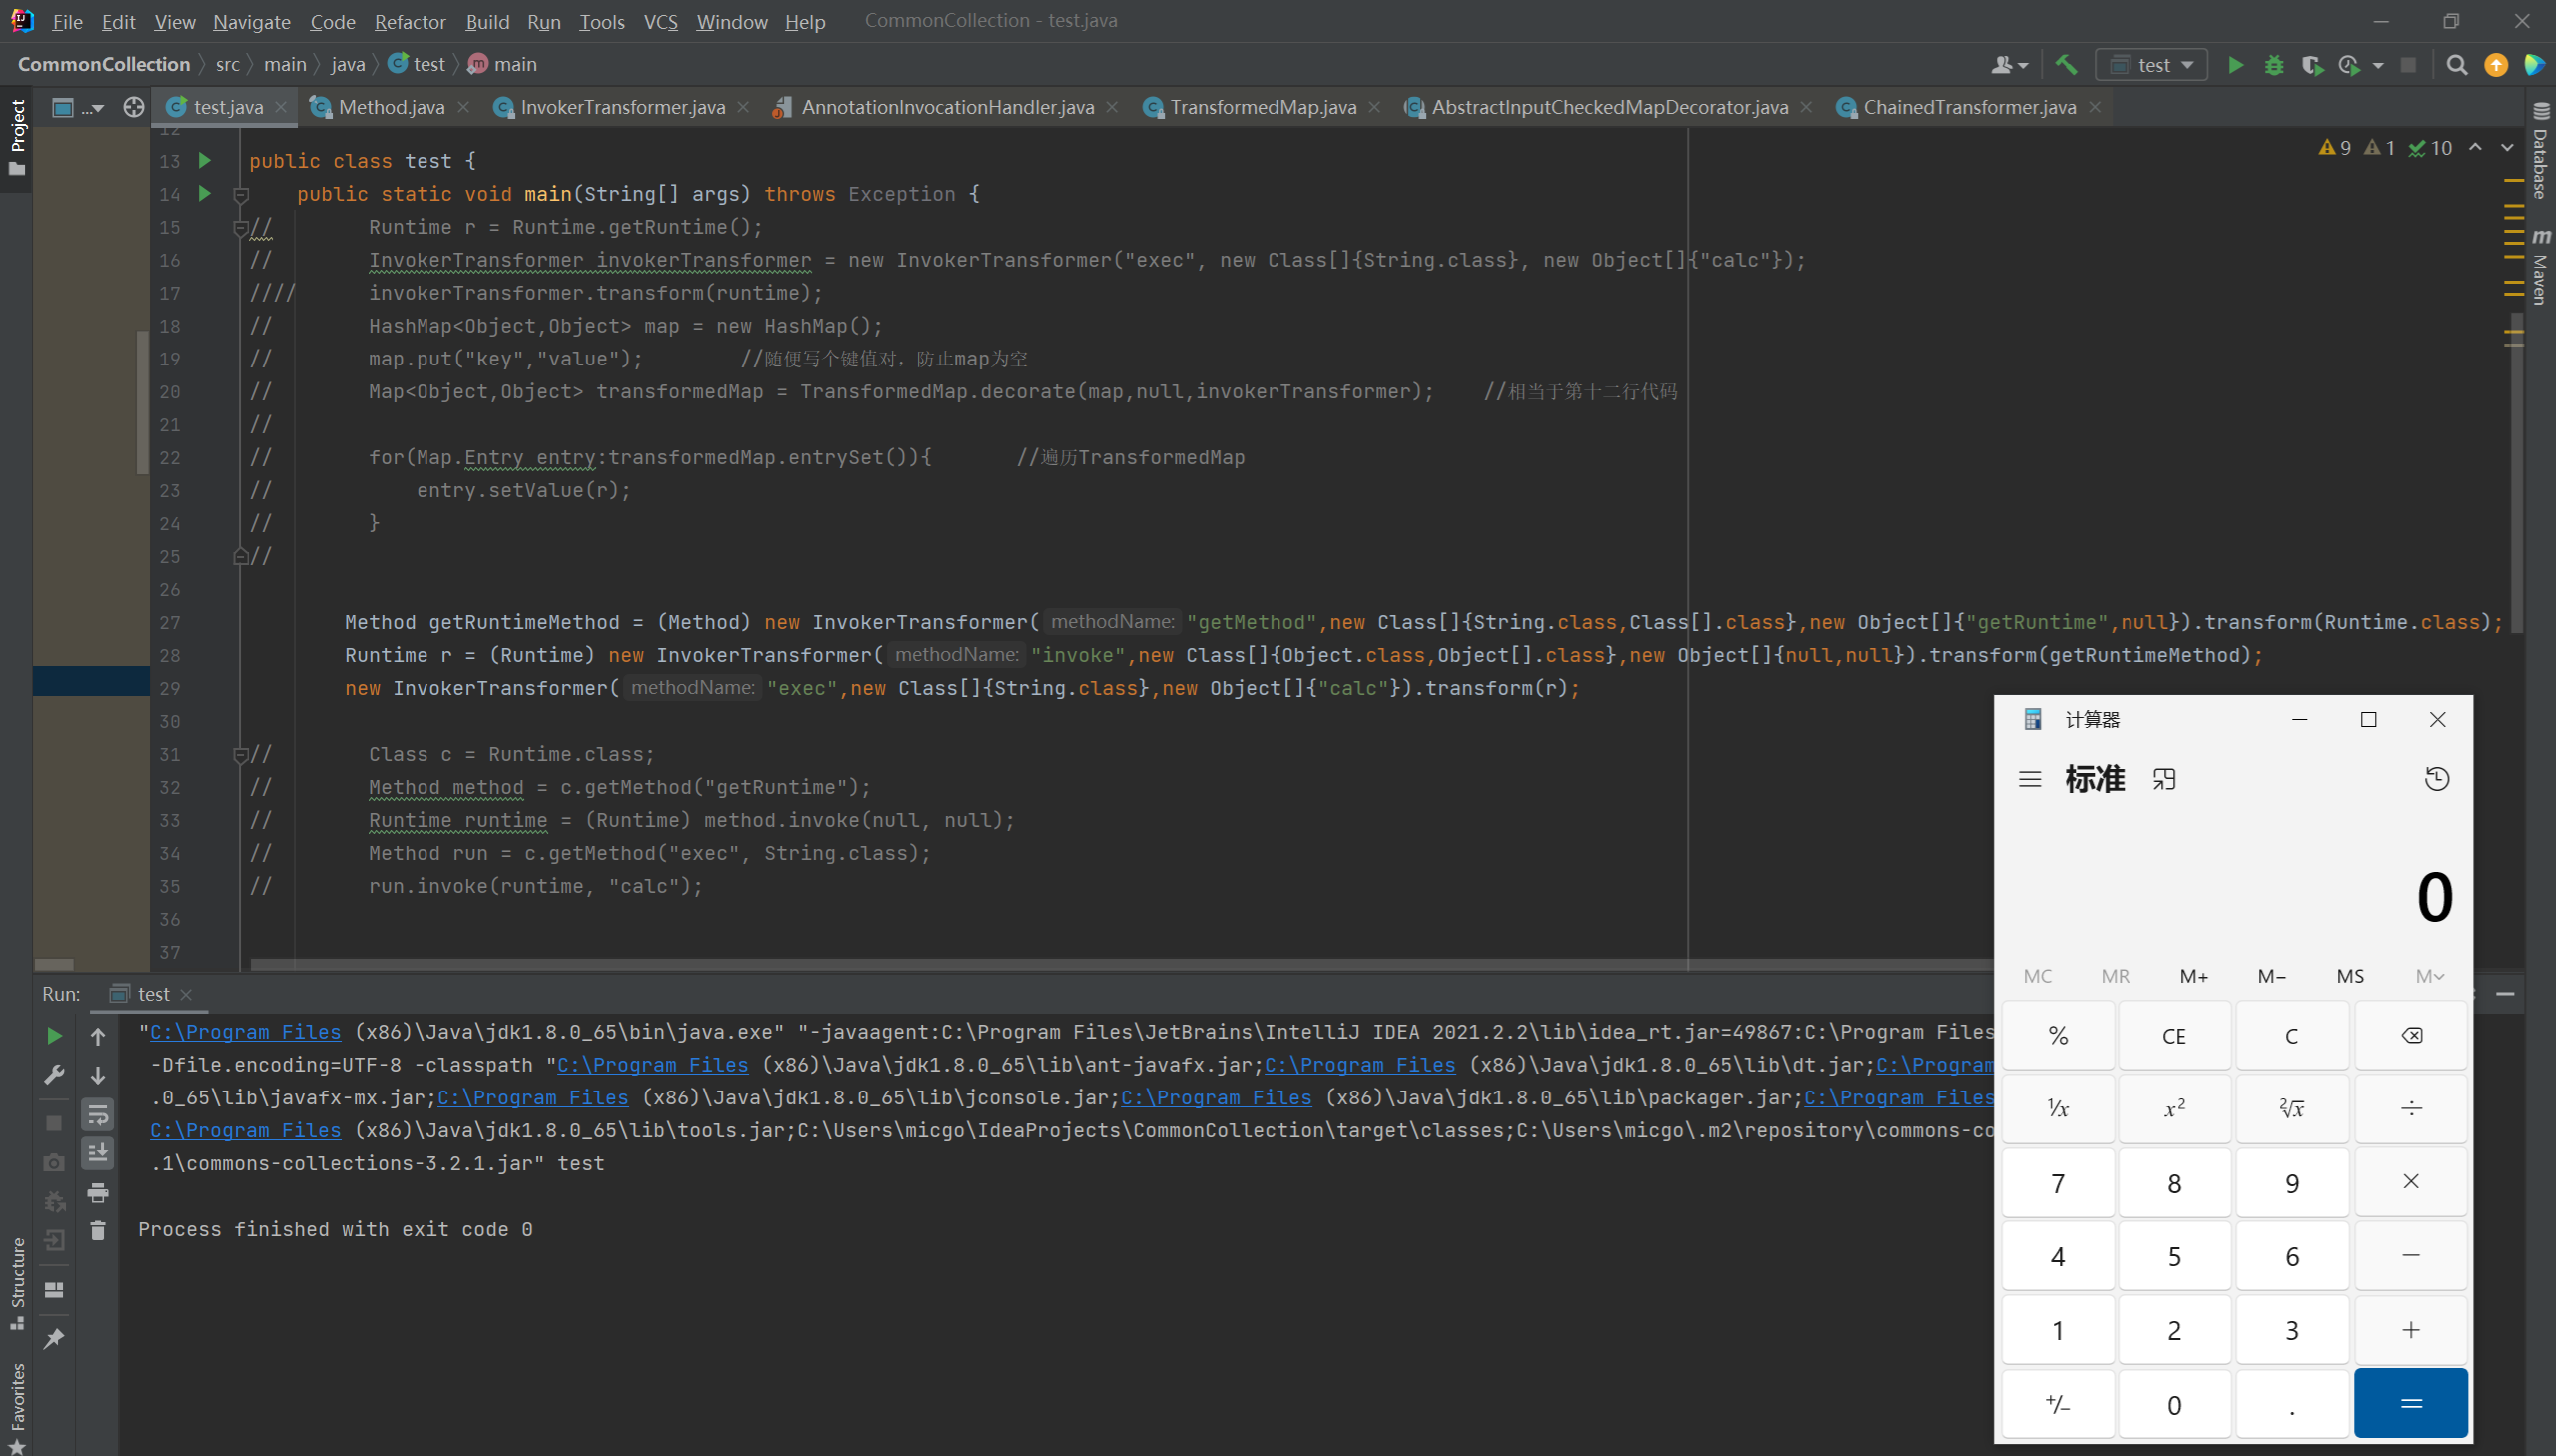Toggle scroll to end in Run console
This screenshot has height=1456, width=2556.
click(x=98, y=1153)
